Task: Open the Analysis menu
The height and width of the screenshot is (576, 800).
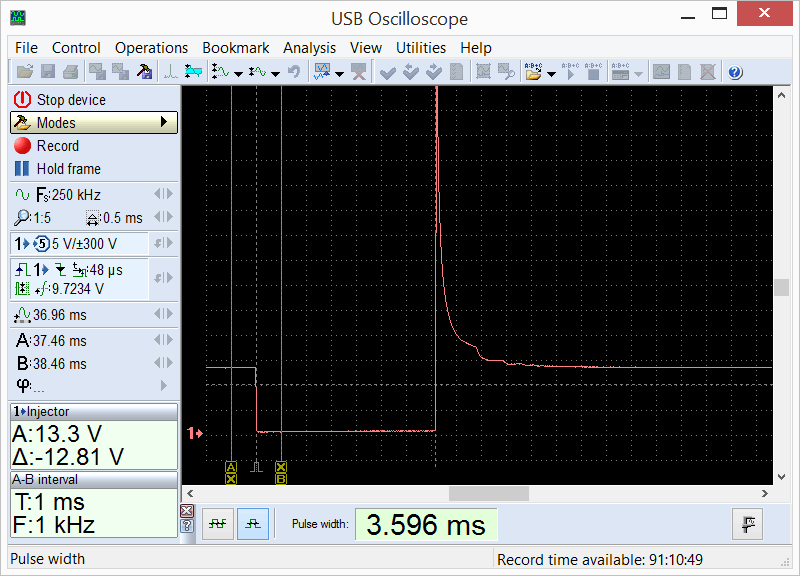Action: pyautogui.click(x=309, y=48)
